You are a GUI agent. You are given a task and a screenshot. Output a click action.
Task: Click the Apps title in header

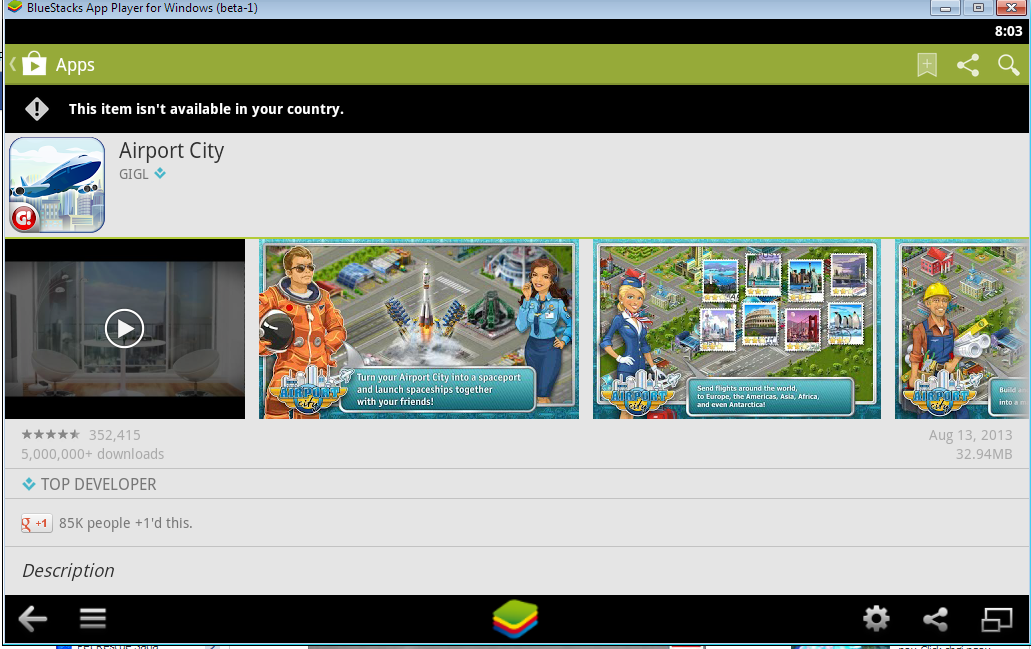tap(75, 65)
